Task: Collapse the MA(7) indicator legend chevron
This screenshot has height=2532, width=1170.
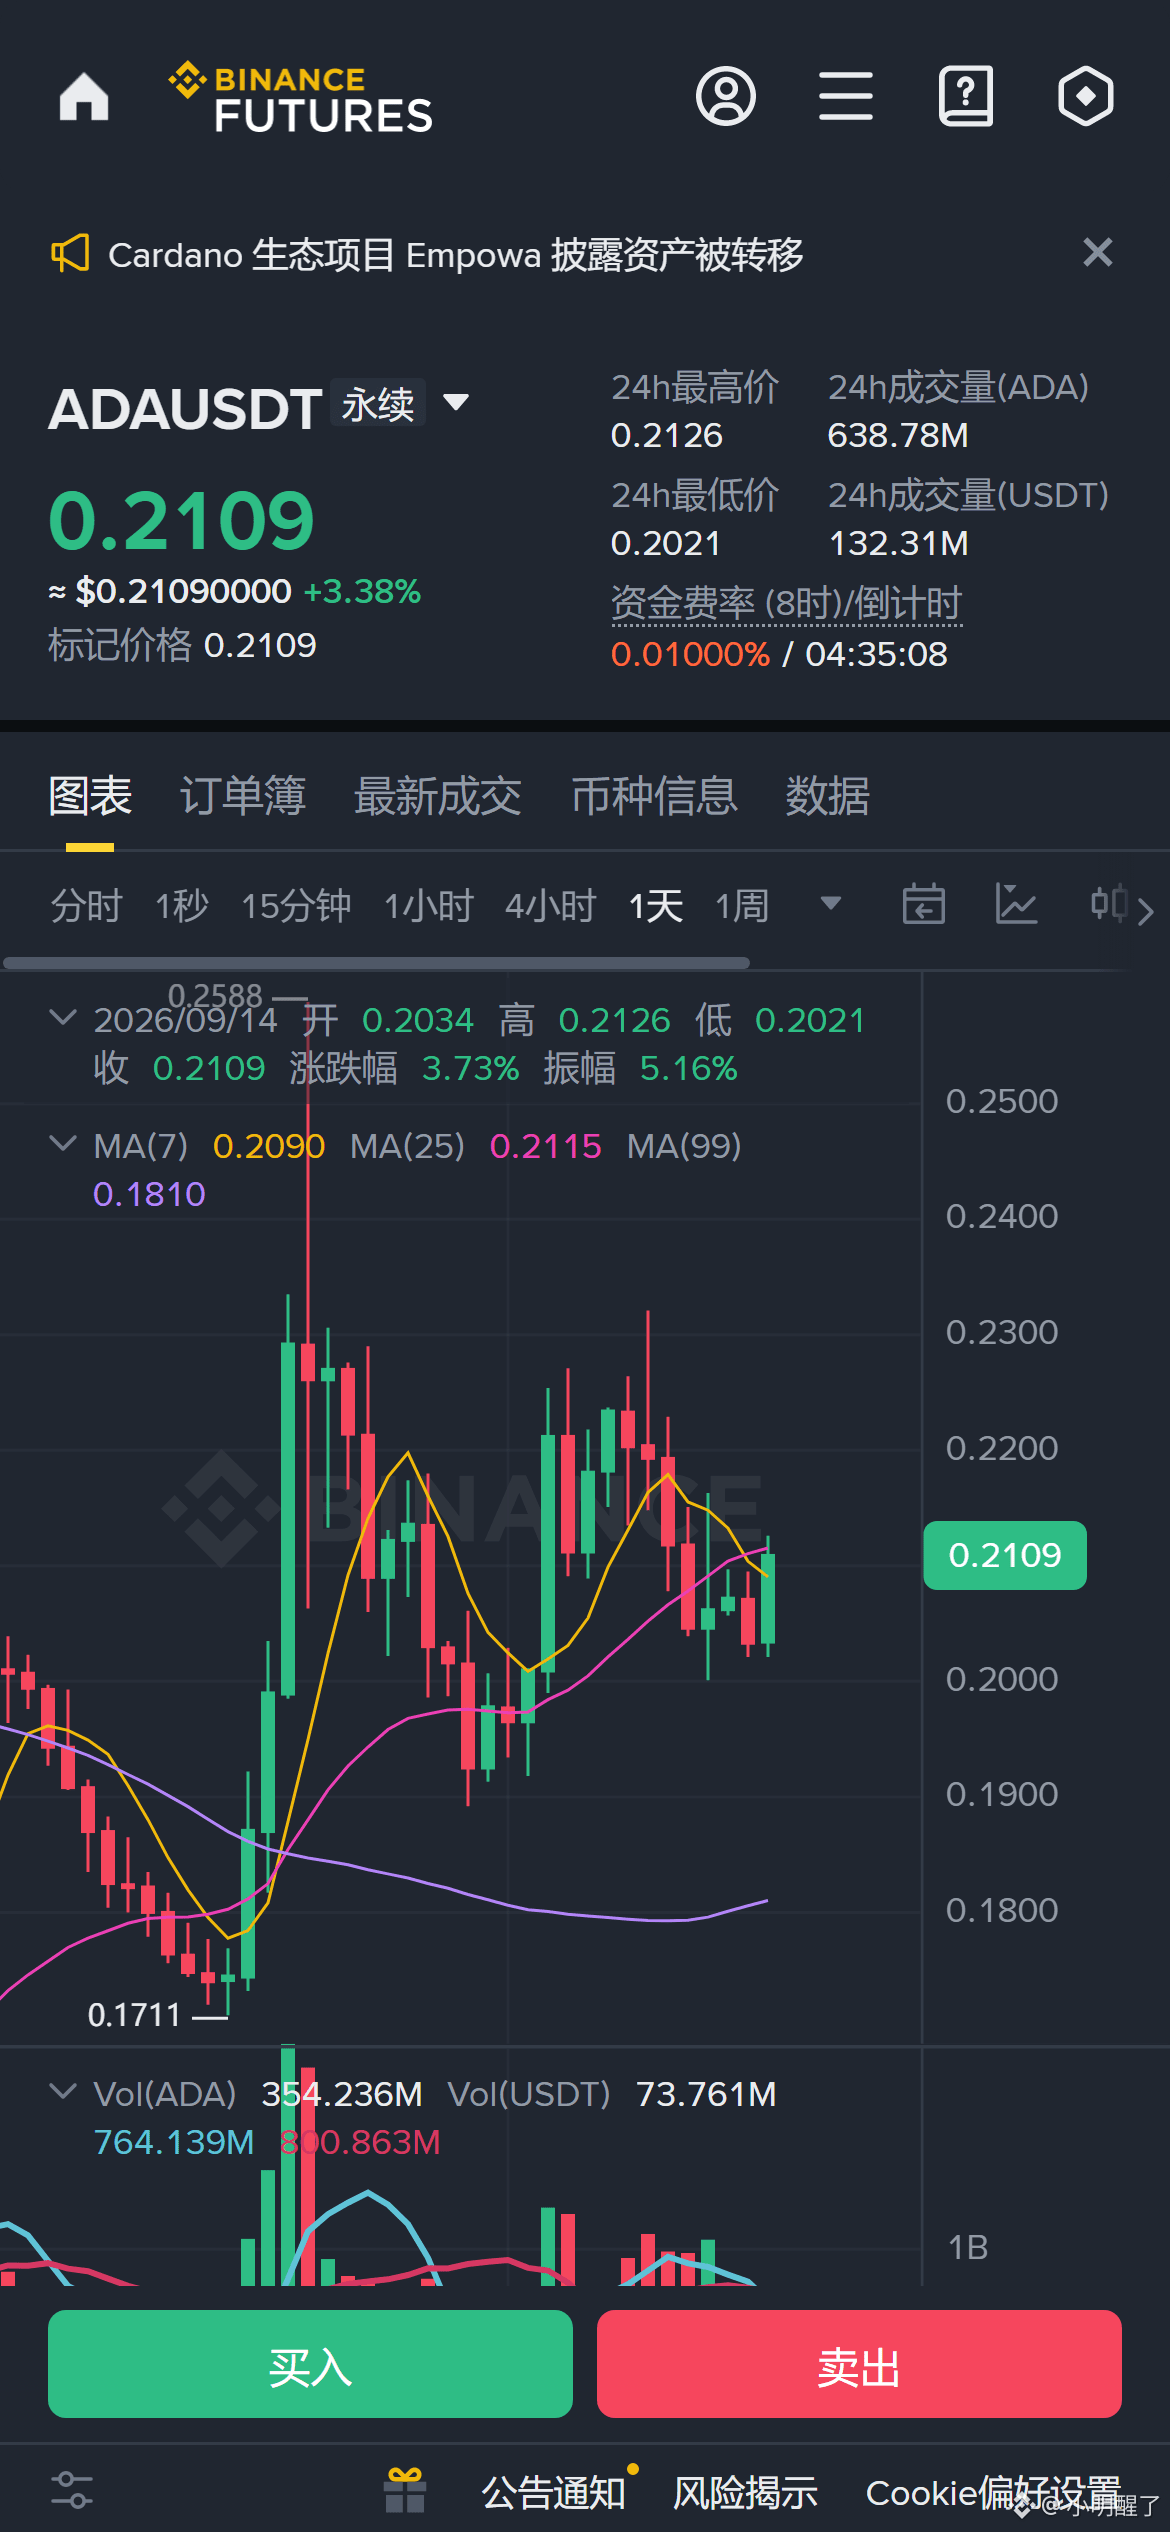Action: tap(63, 1144)
